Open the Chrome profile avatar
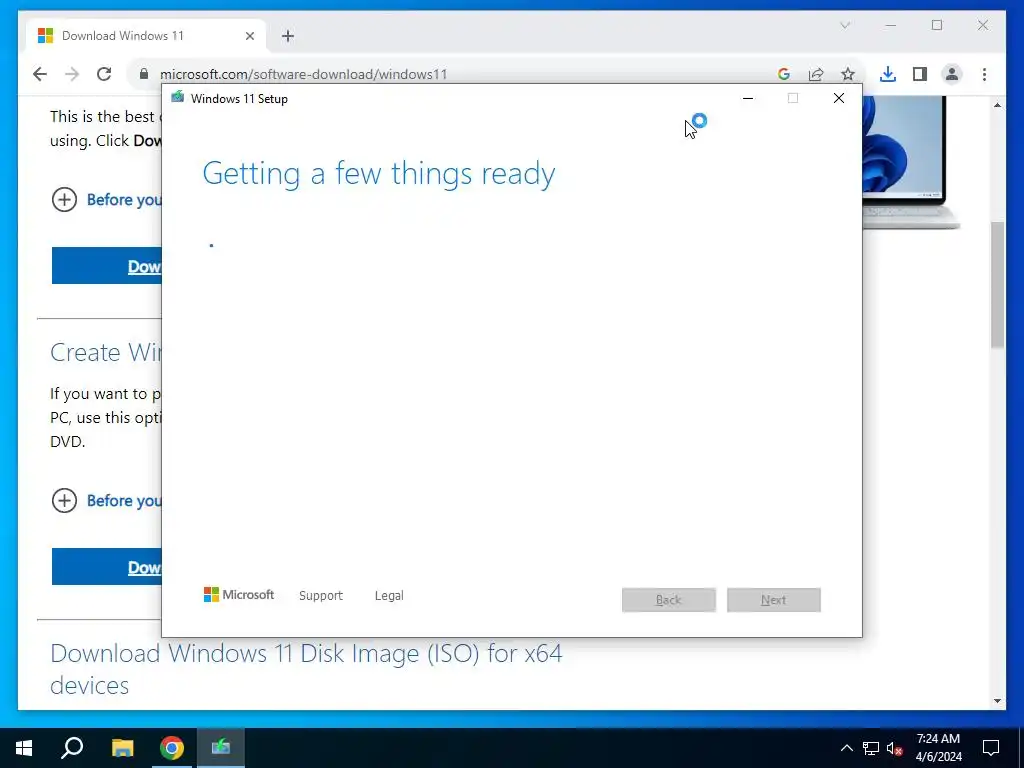 click(952, 74)
